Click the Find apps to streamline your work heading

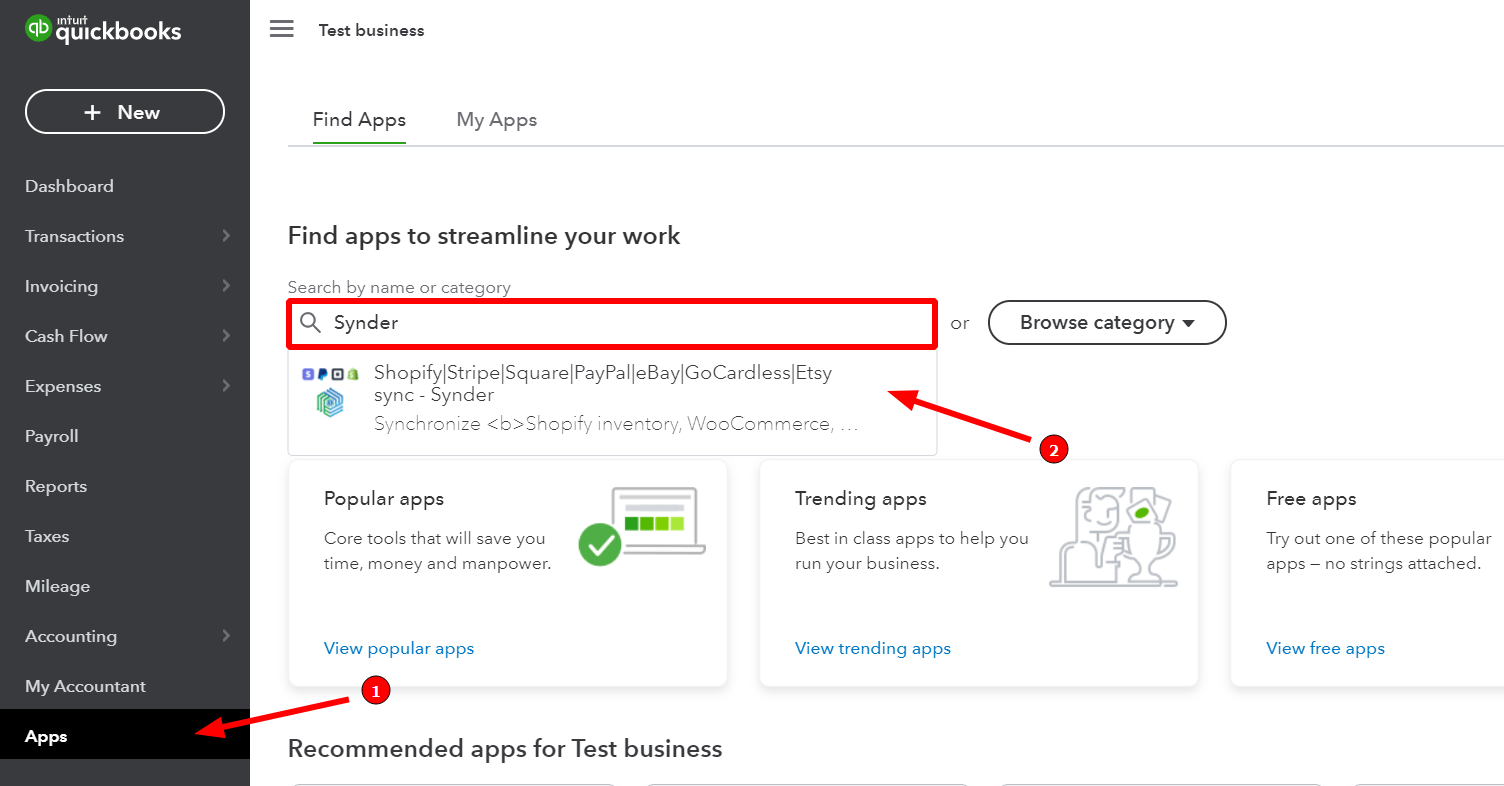(484, 236)
